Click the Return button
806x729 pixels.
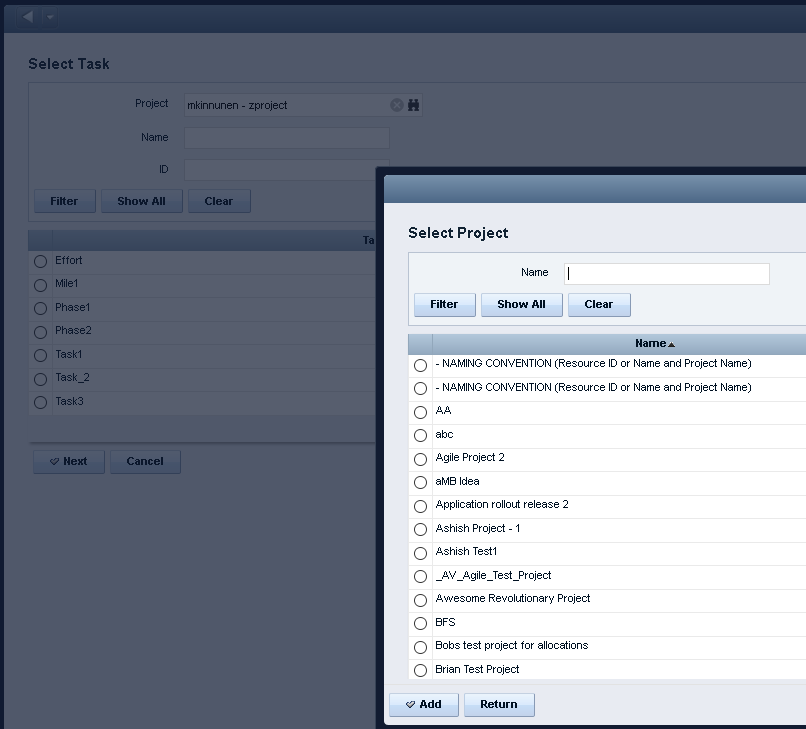click(499, 704)
